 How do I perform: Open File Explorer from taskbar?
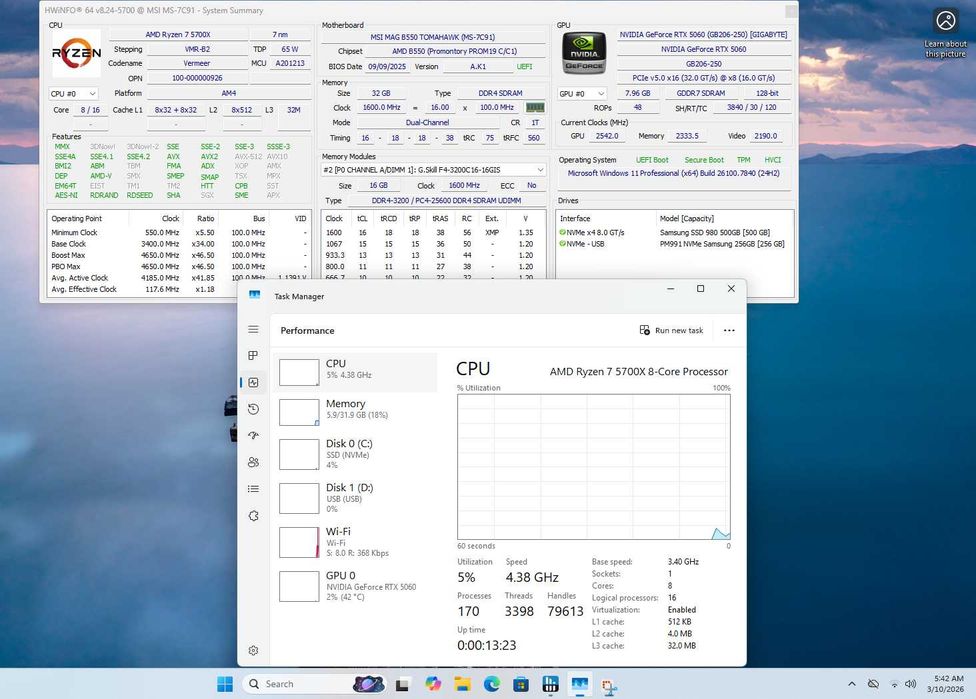click(462, 684)
